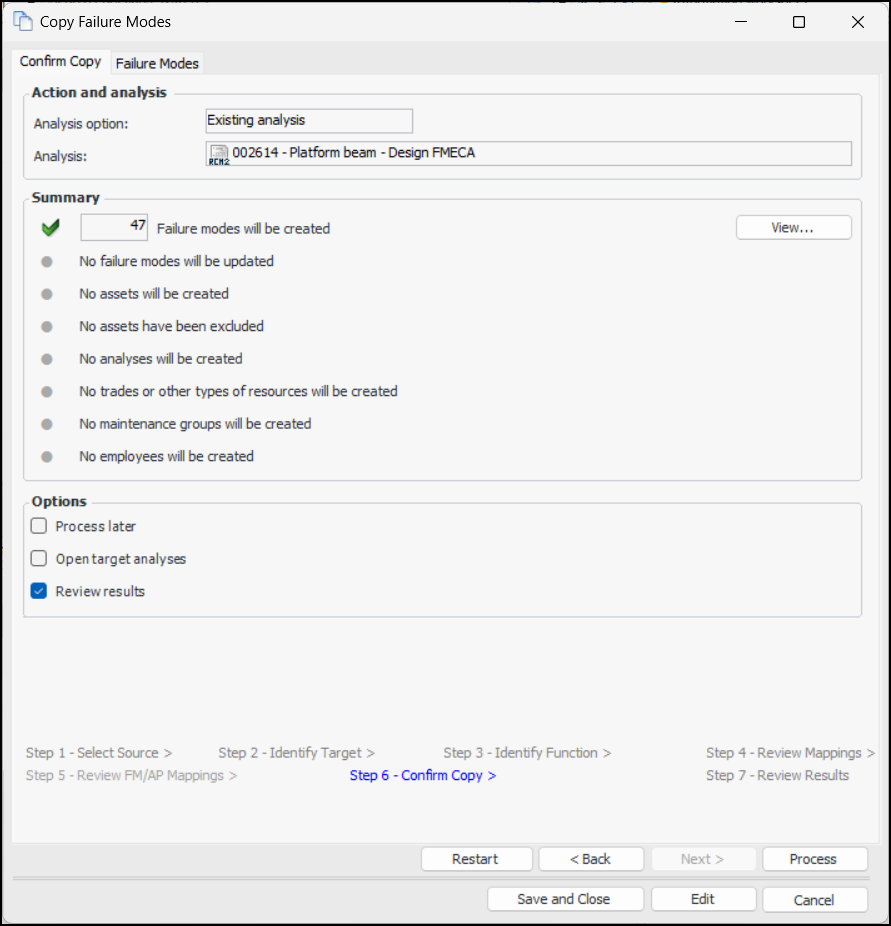Uncheck the Review results checkbox

coord(39,591)
